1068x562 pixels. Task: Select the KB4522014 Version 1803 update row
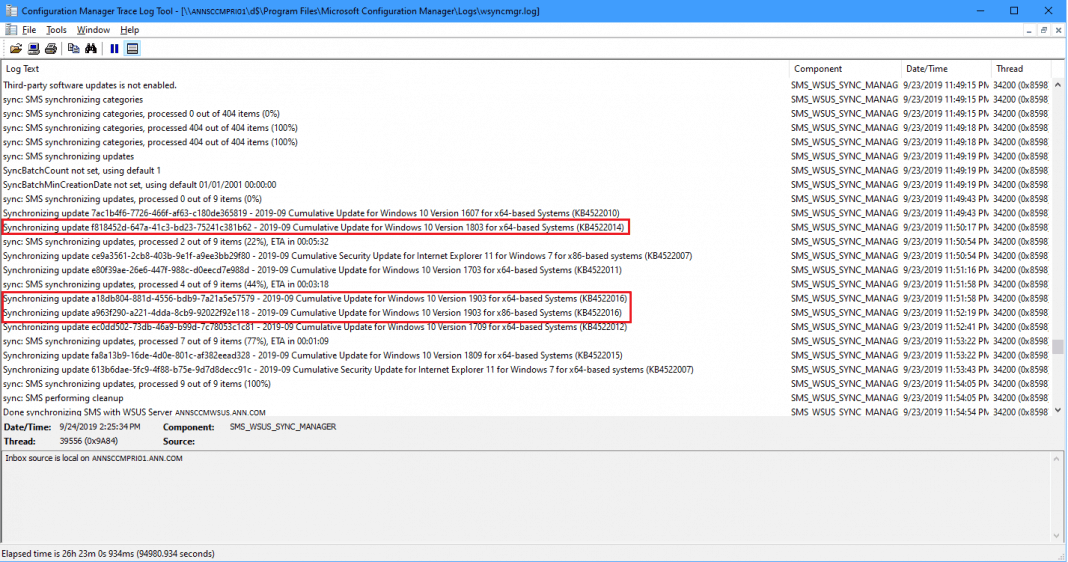(x=525, y=228)
